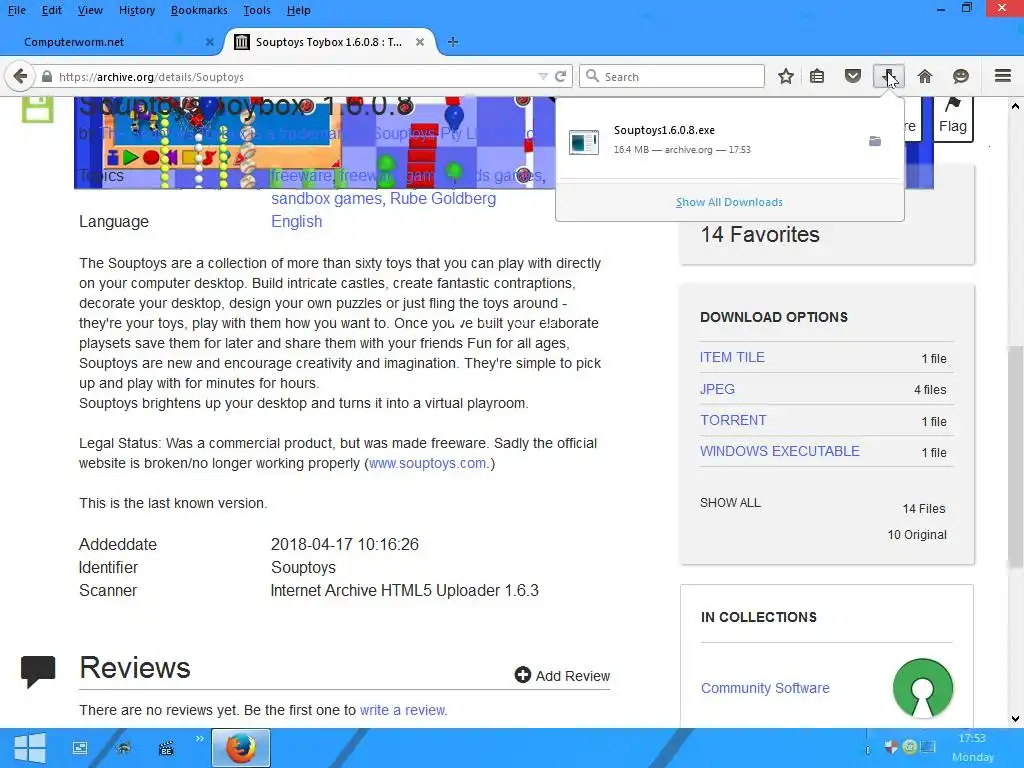Open the Bookmarks menu

pos(199,10)
